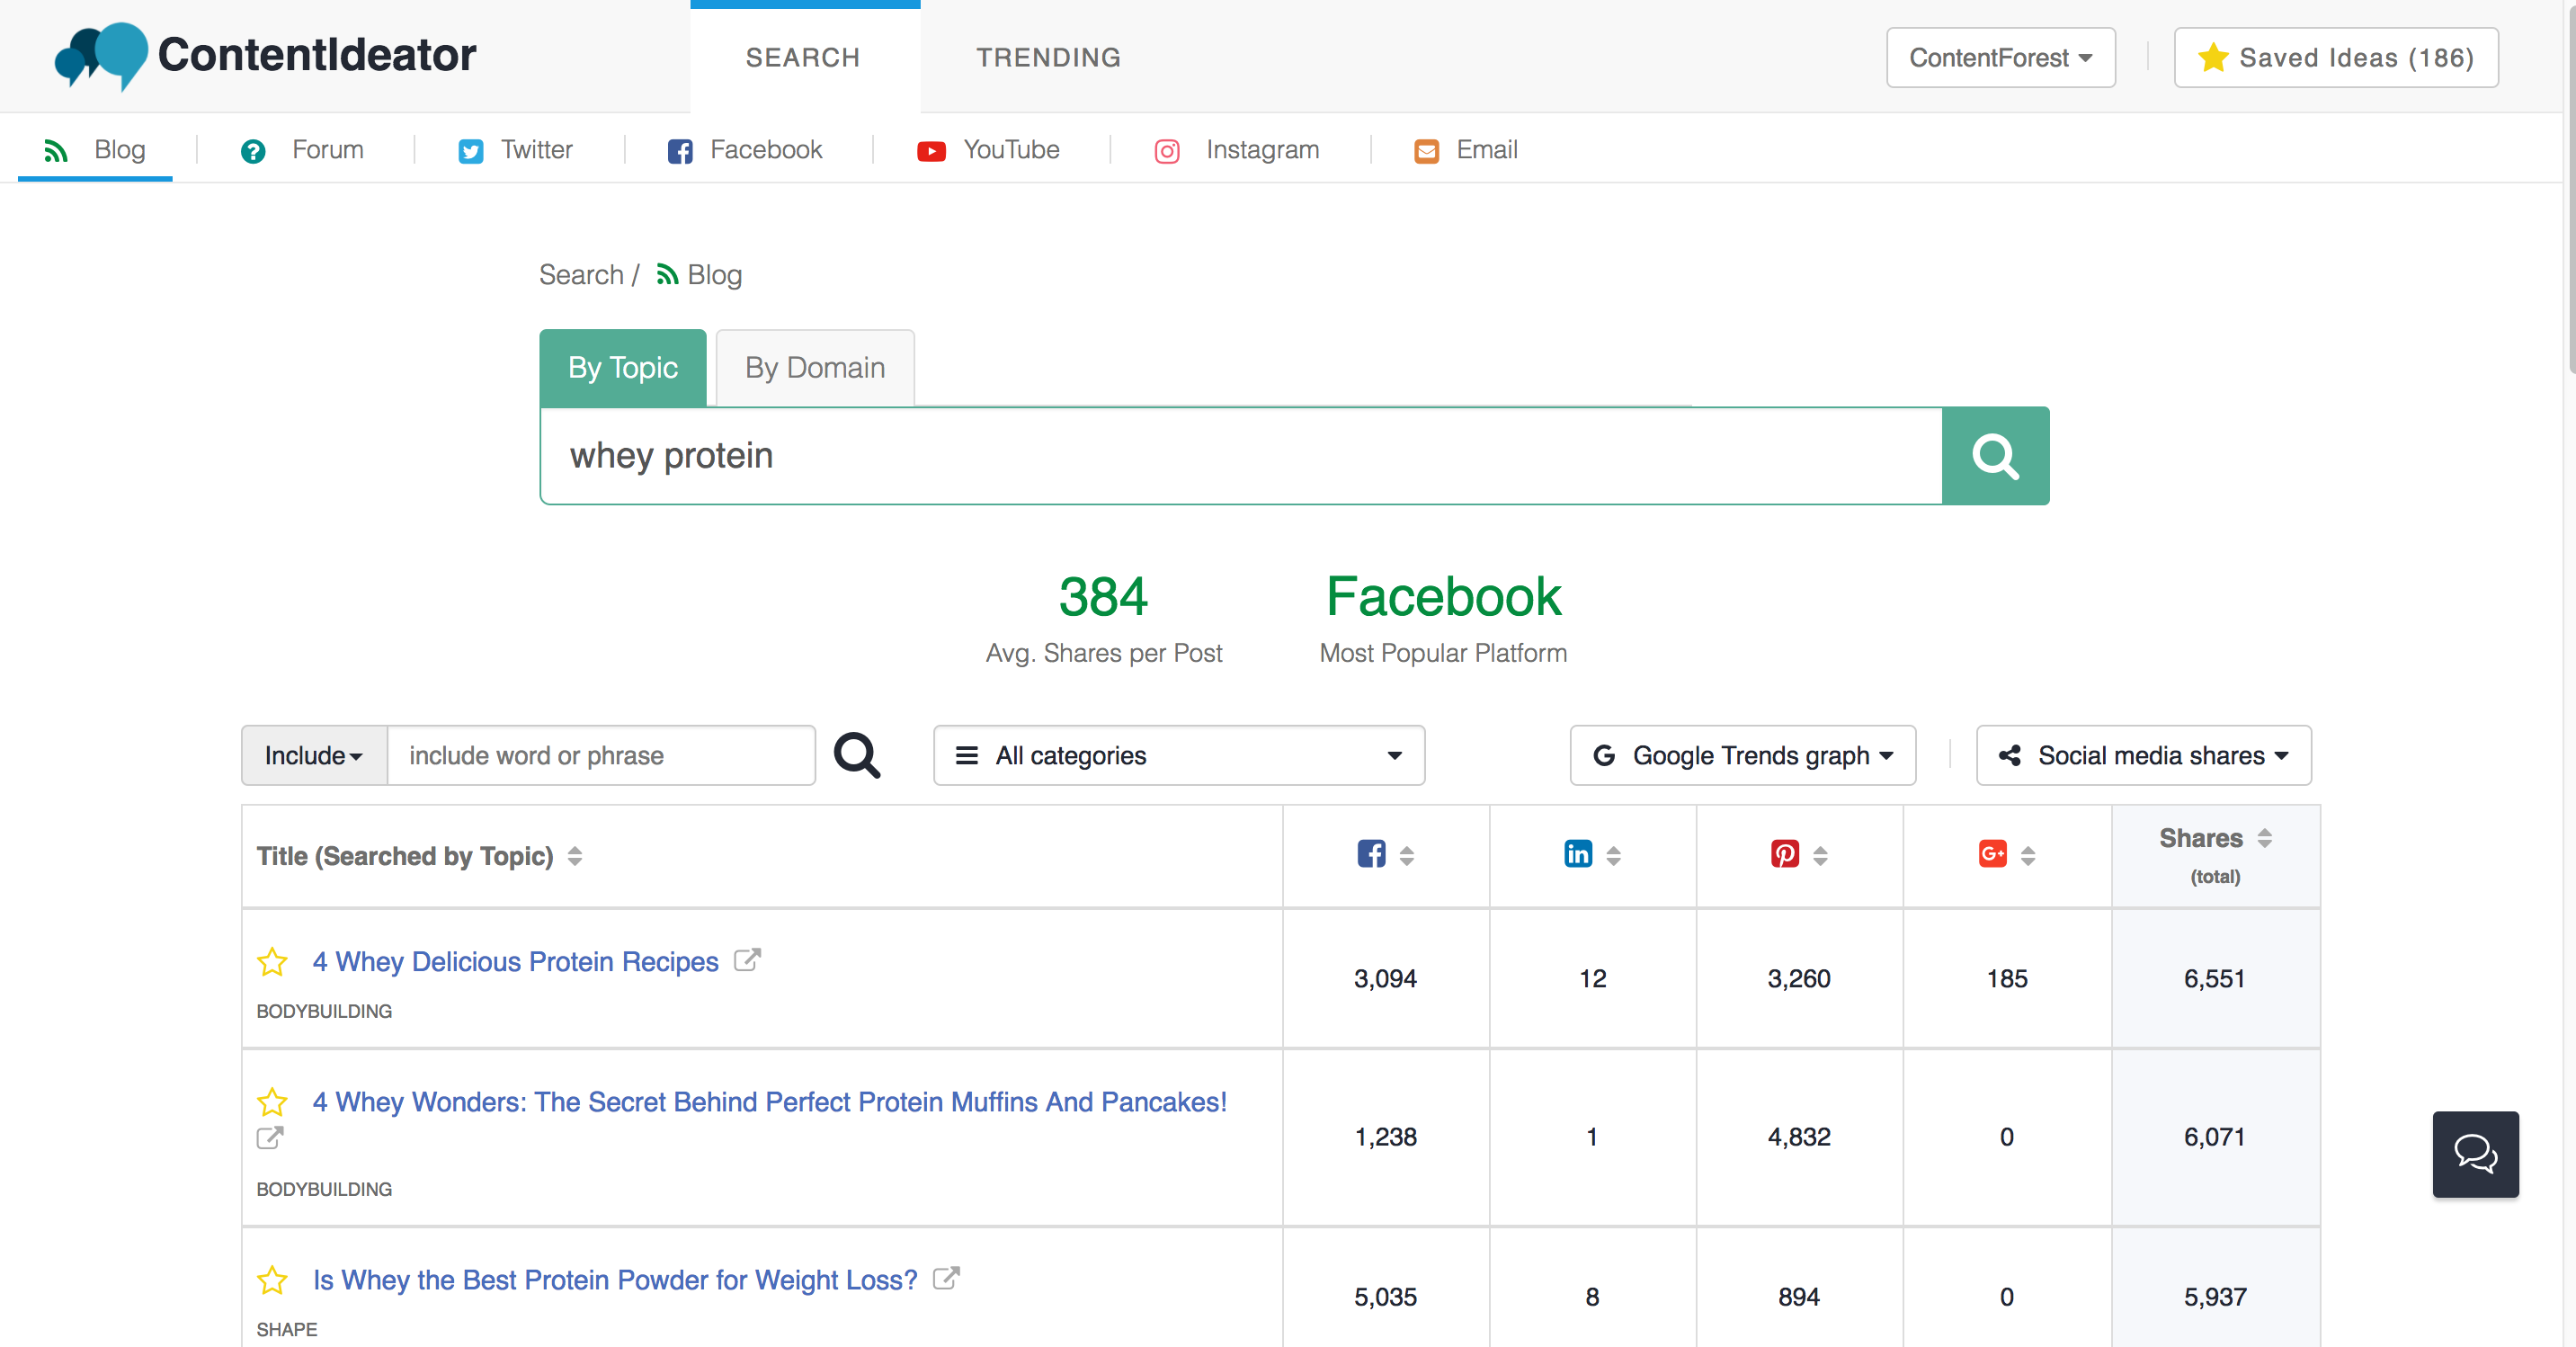Star the 4 Whey Wonders muffins post

point(272,1102)
